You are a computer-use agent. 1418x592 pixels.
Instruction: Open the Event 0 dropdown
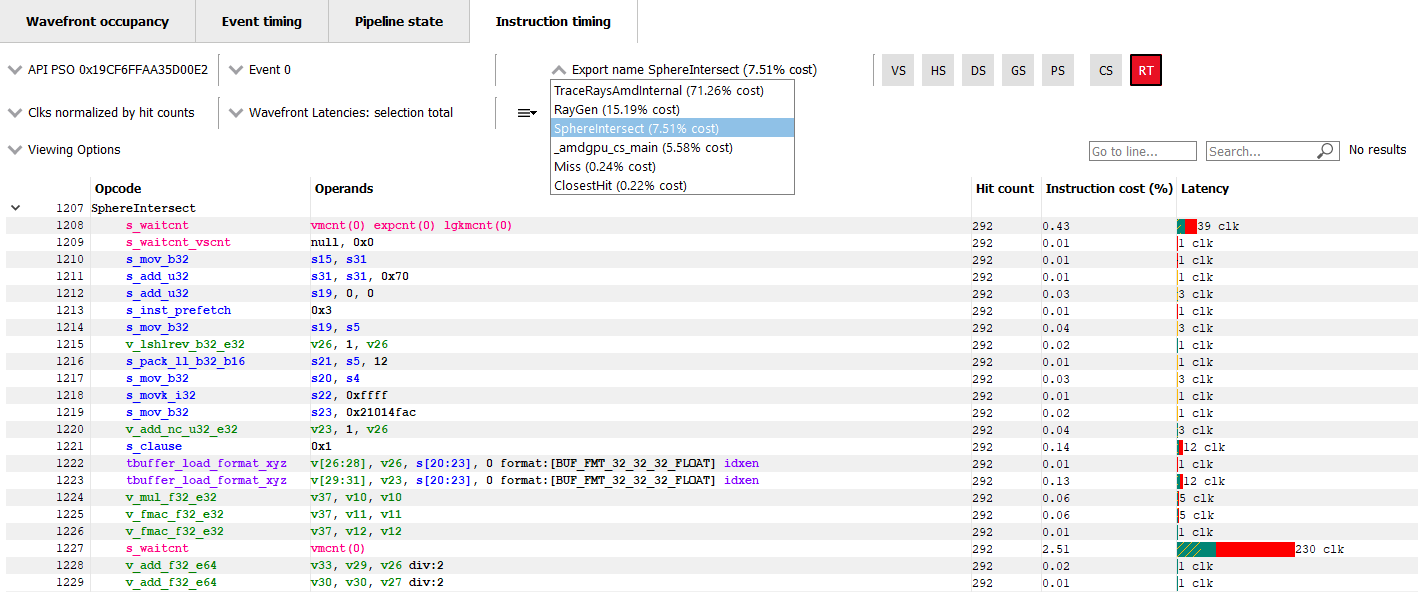(260, 70)
